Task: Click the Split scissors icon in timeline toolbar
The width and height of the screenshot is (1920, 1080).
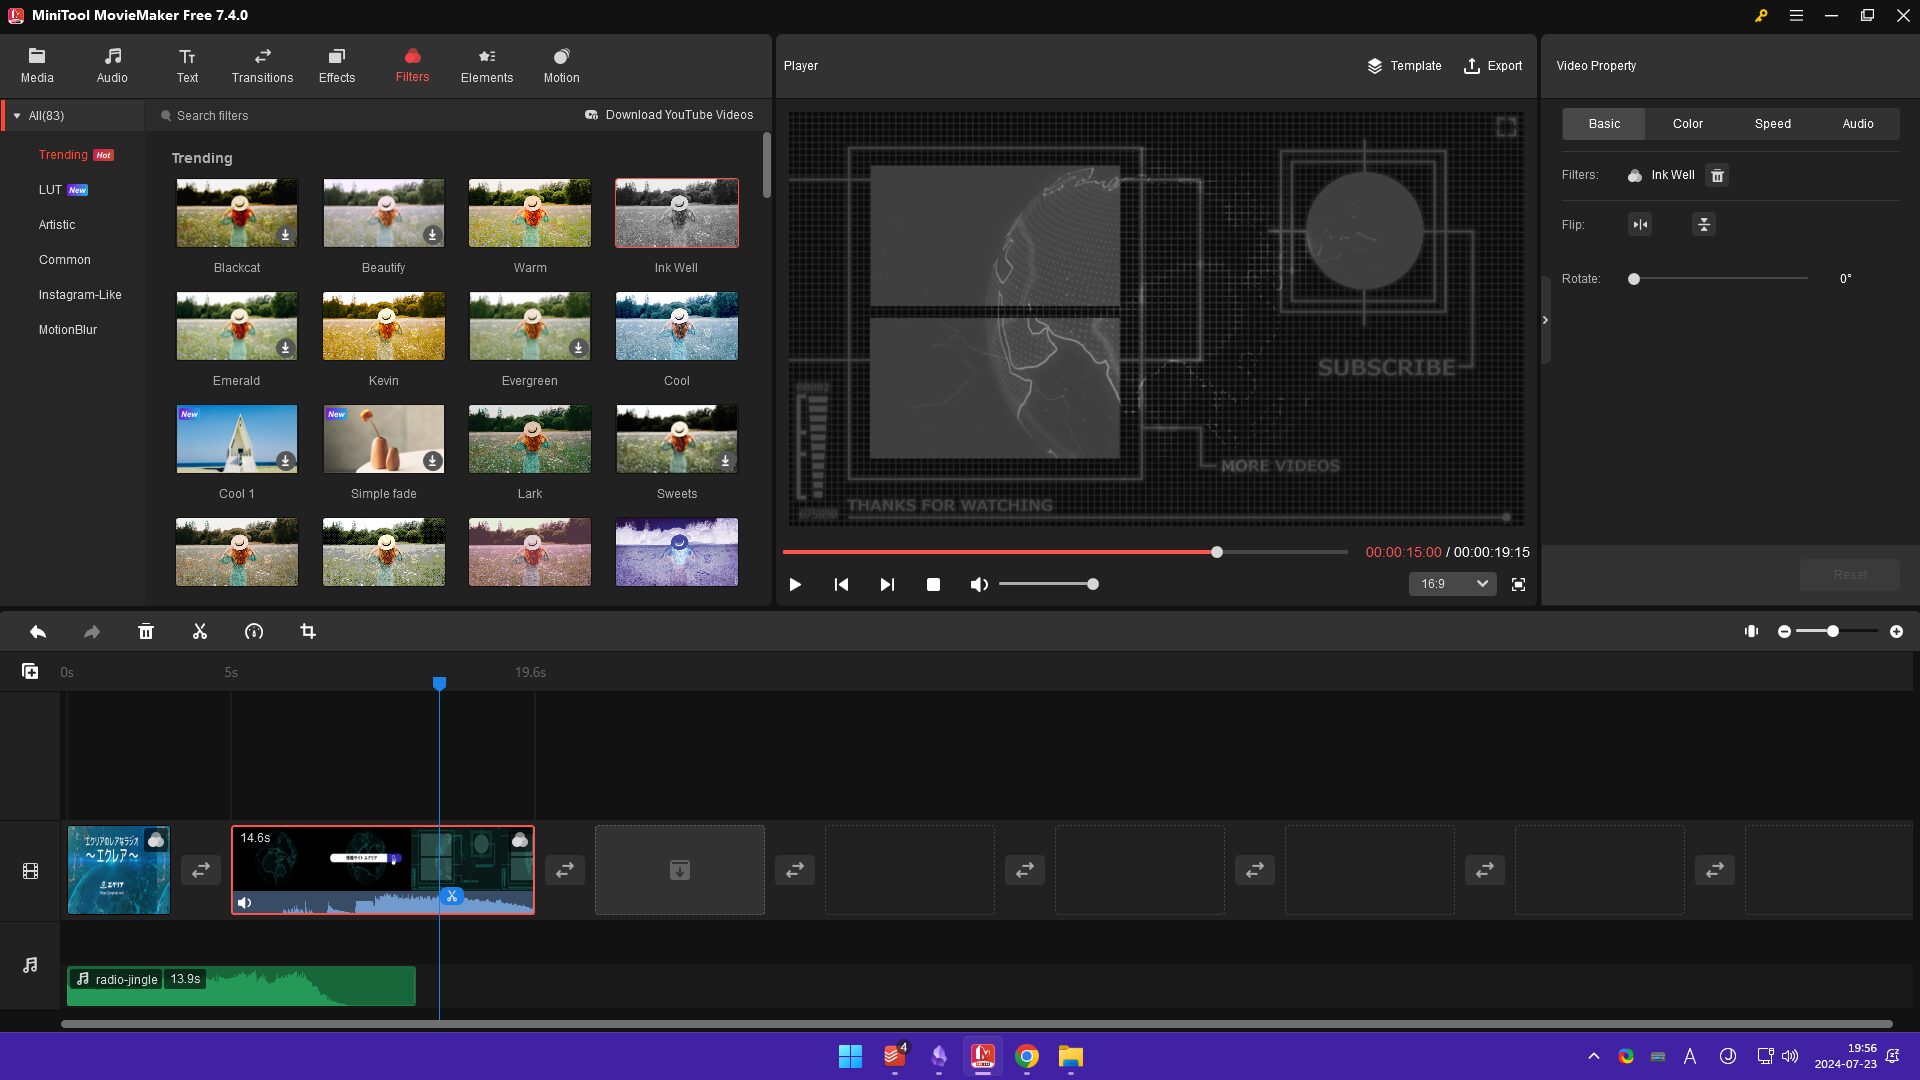Action: click(x=200, y=632)
